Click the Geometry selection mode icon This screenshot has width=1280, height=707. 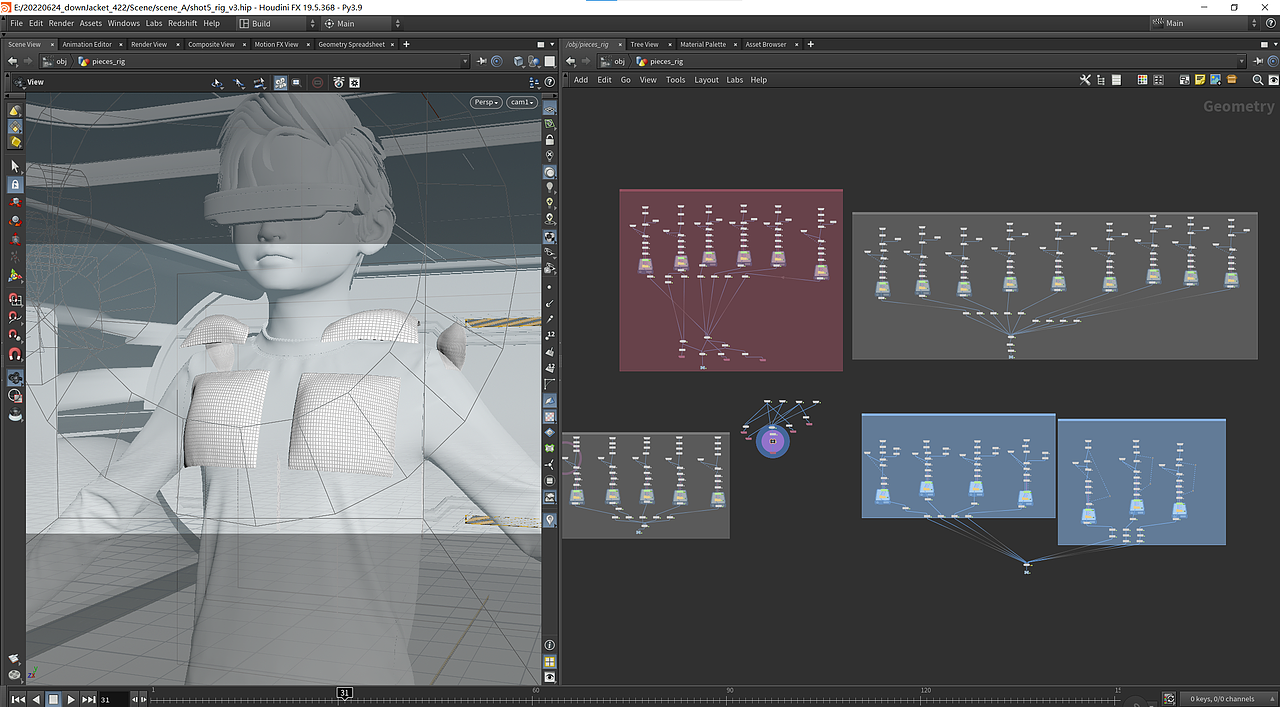point(15,127)
